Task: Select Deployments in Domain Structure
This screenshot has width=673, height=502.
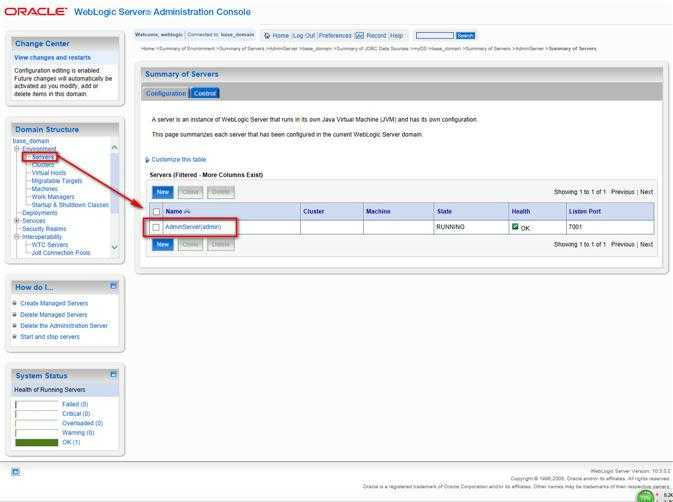Action: click(x=39, y=213)
